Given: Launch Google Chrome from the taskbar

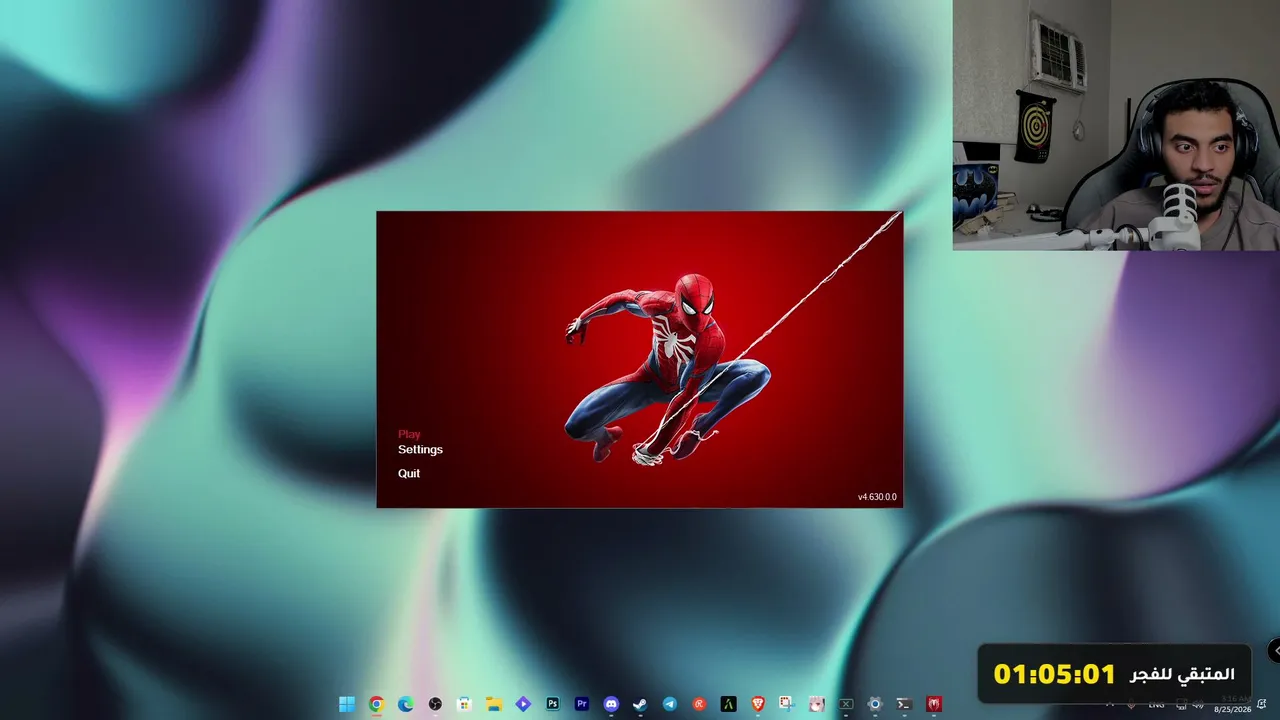Looking at the screenshot, I should pyautogui.click(x=376, y=704).
